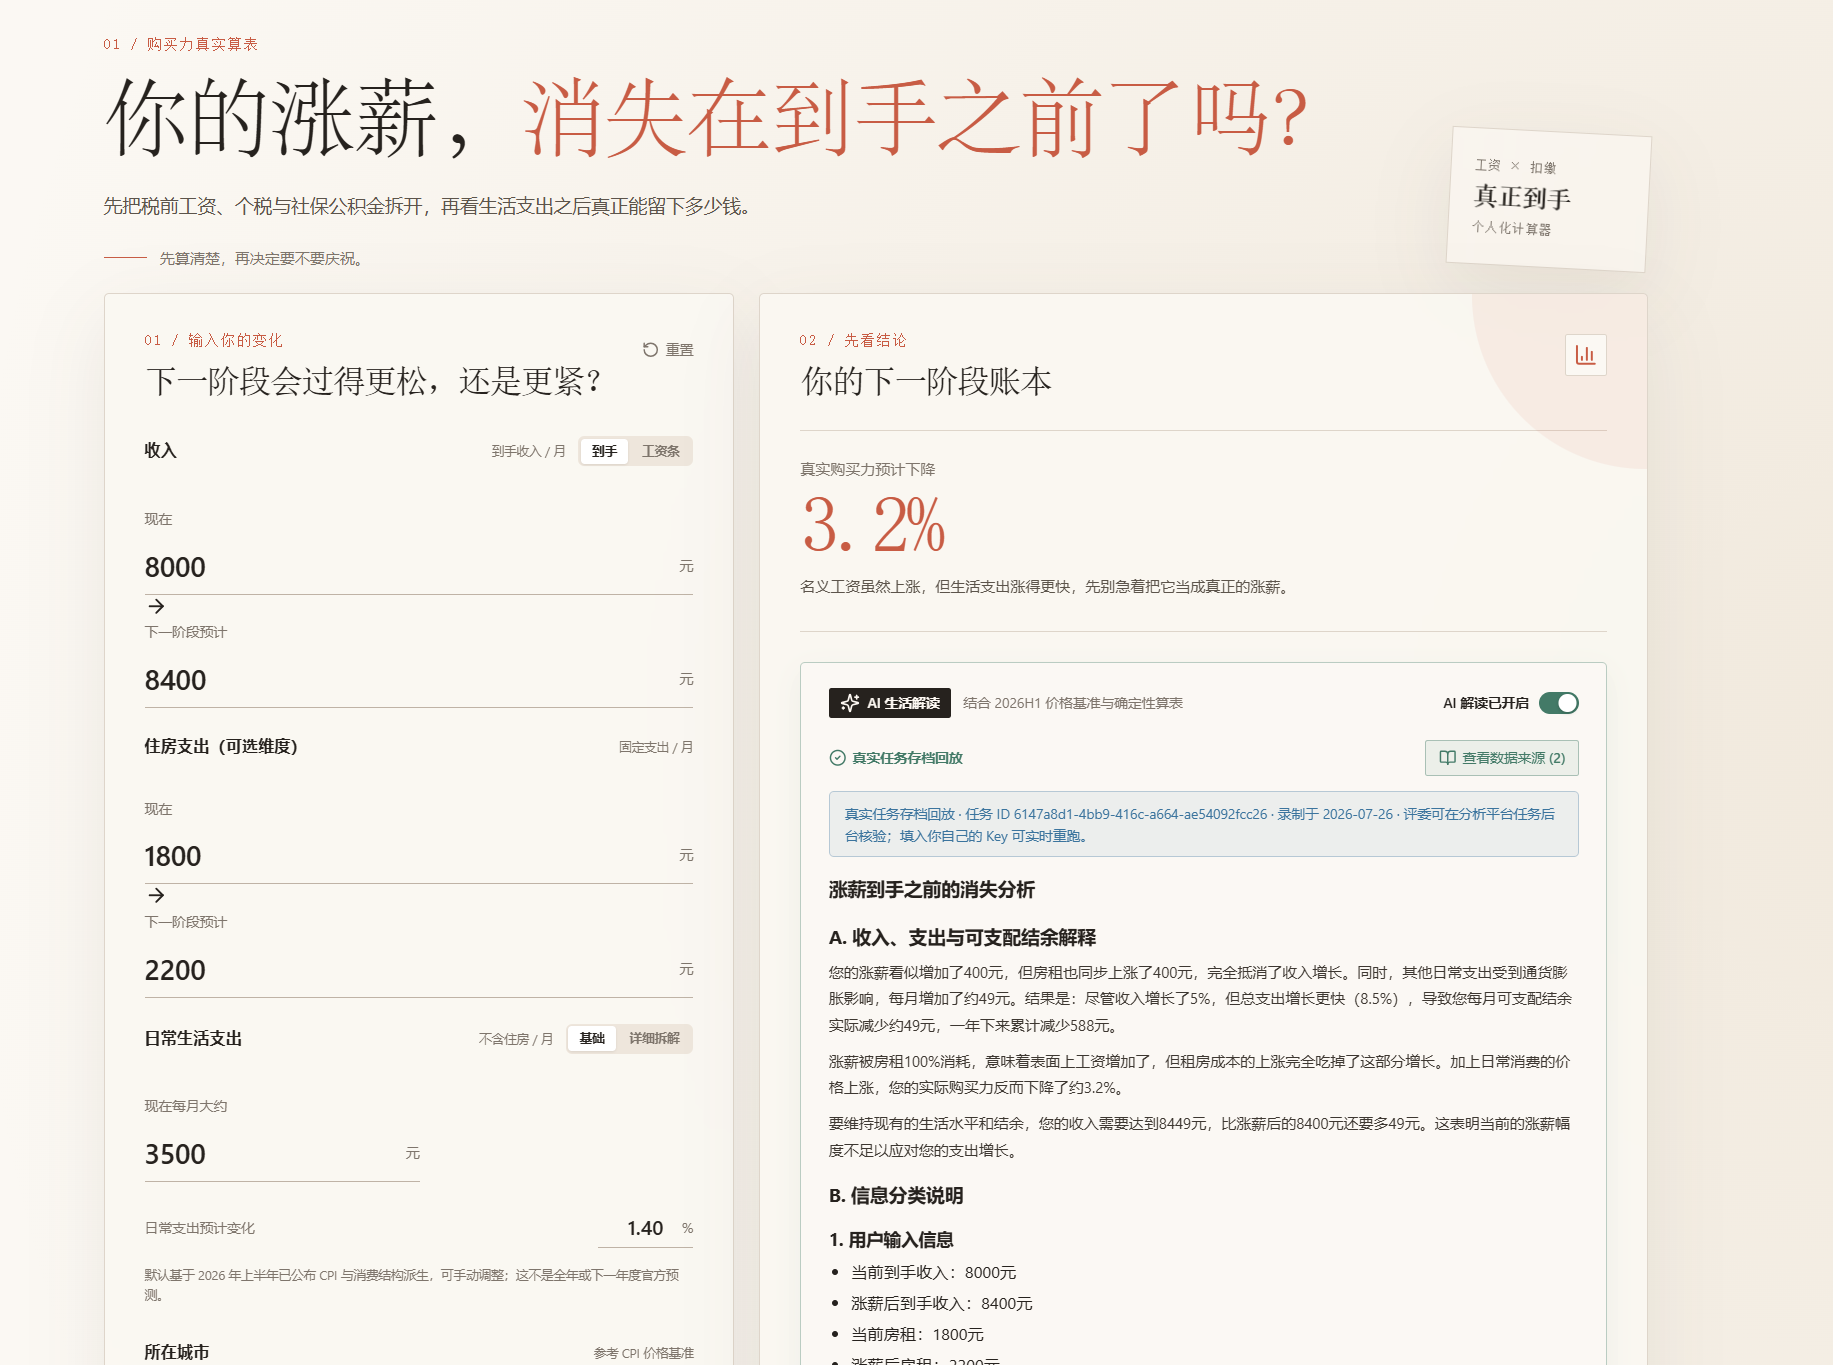The height and width of the screenshot is (1365, 1833).
Task: Click the bullet 当前到手收入：8000元
Action: coord(933,1272)
